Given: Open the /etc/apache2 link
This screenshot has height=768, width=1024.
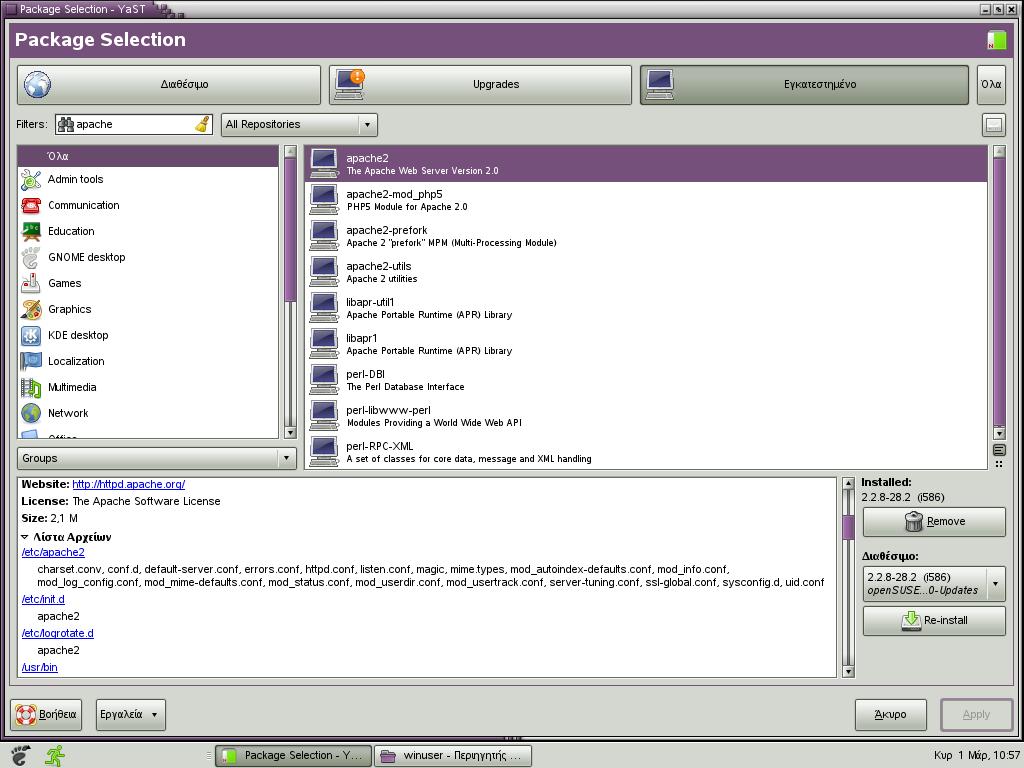Looking at the screenshot, I should [x=53, y=552].
